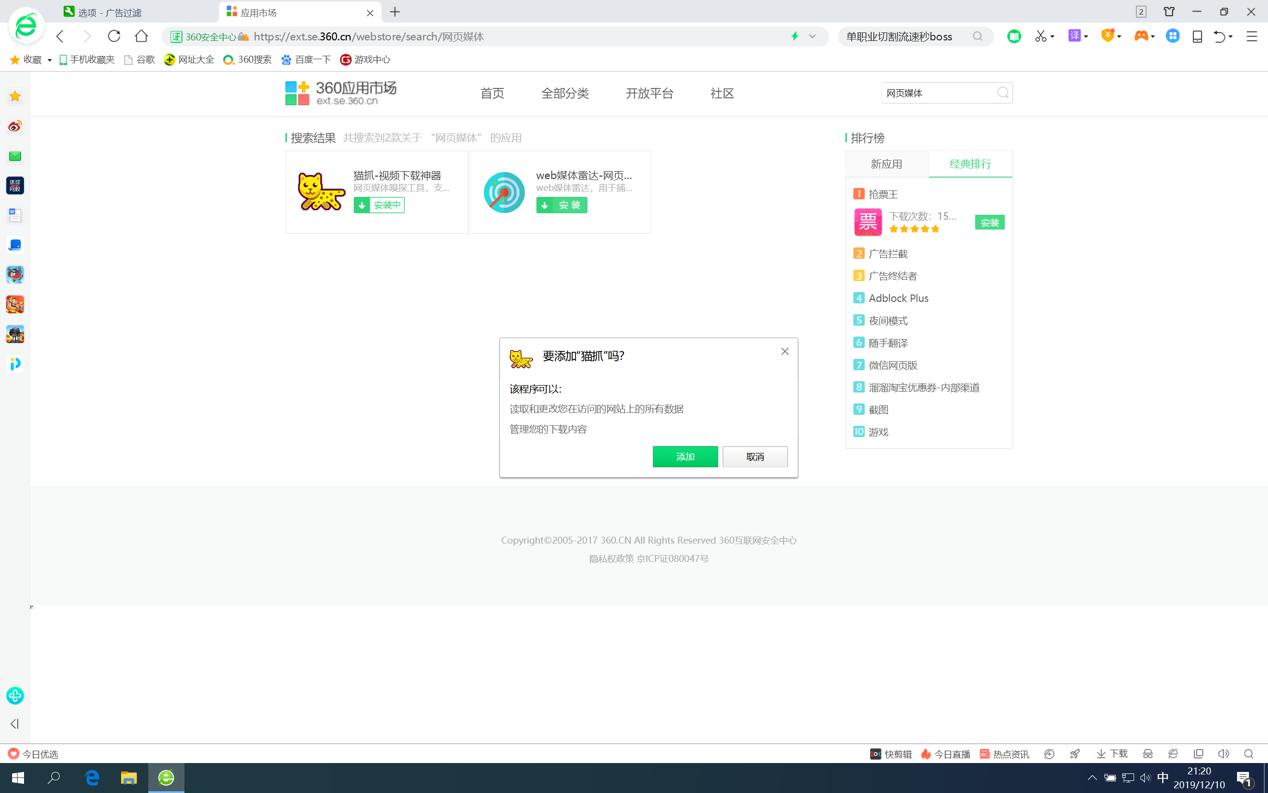Viewport: 1268px width, 793px height.
Task: Open 快剪辑 in the status bar
Action: coord(890,754)
